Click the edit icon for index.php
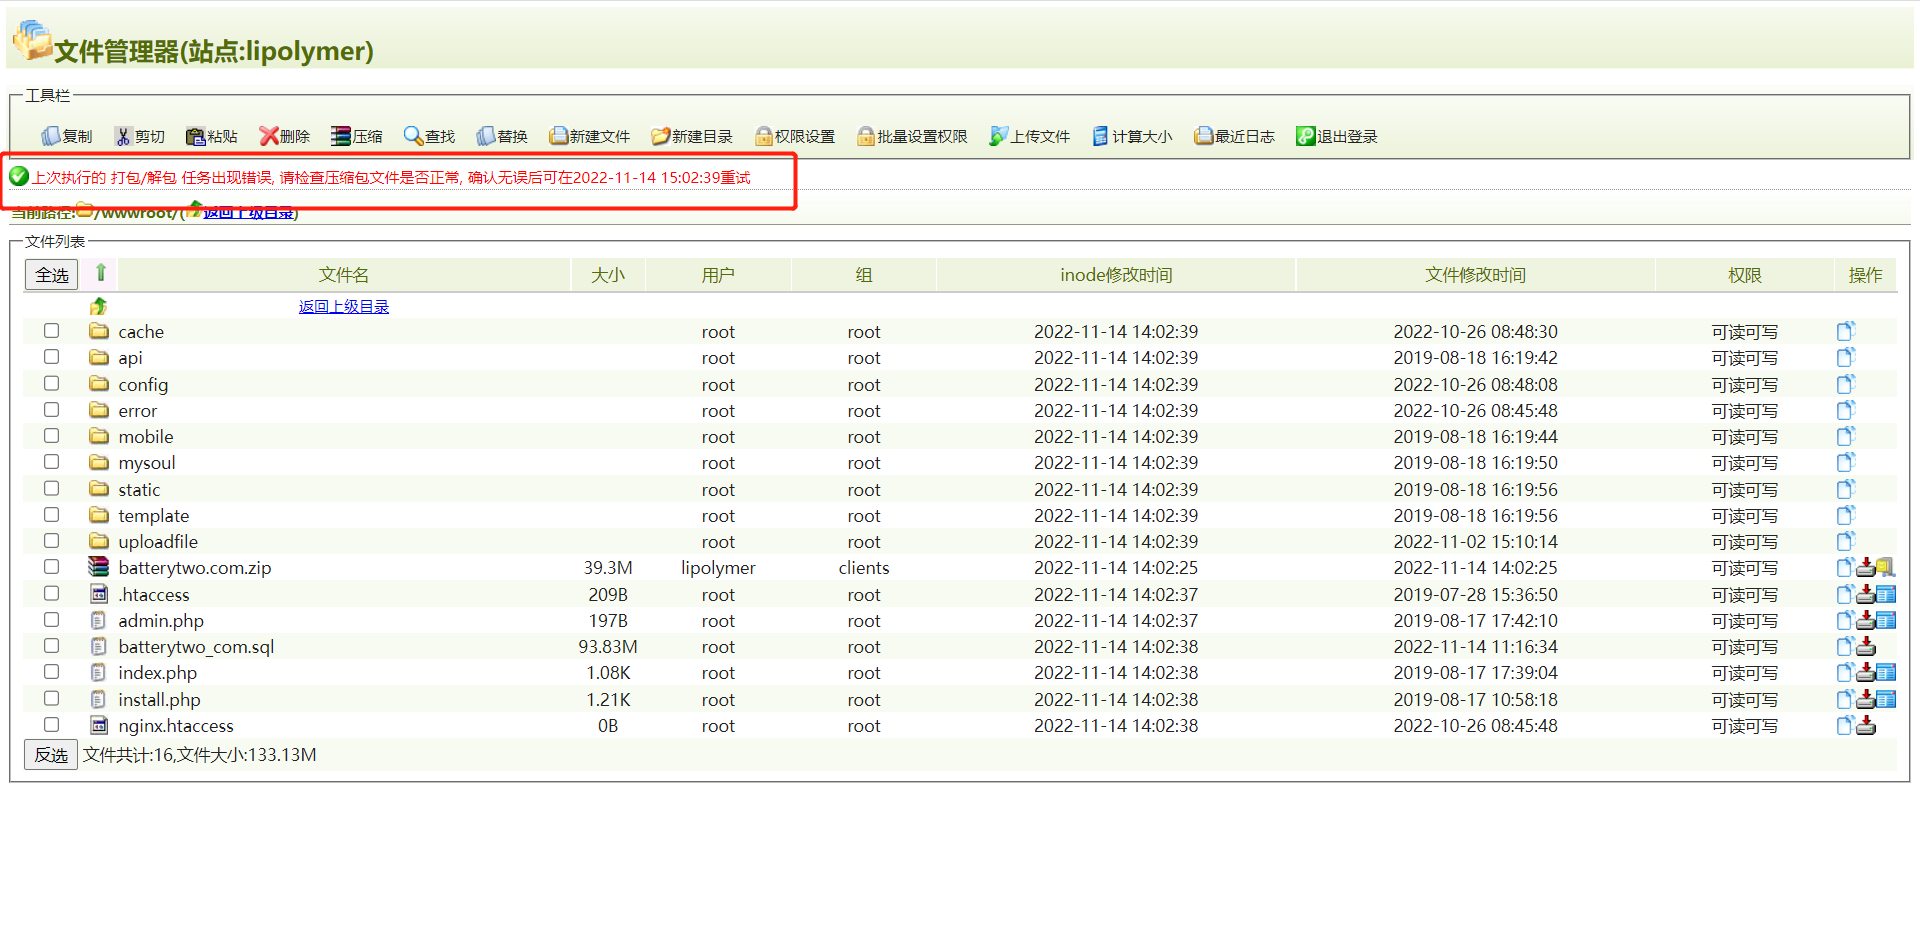Viewport: 1920px width, 942px height. 1886,672
